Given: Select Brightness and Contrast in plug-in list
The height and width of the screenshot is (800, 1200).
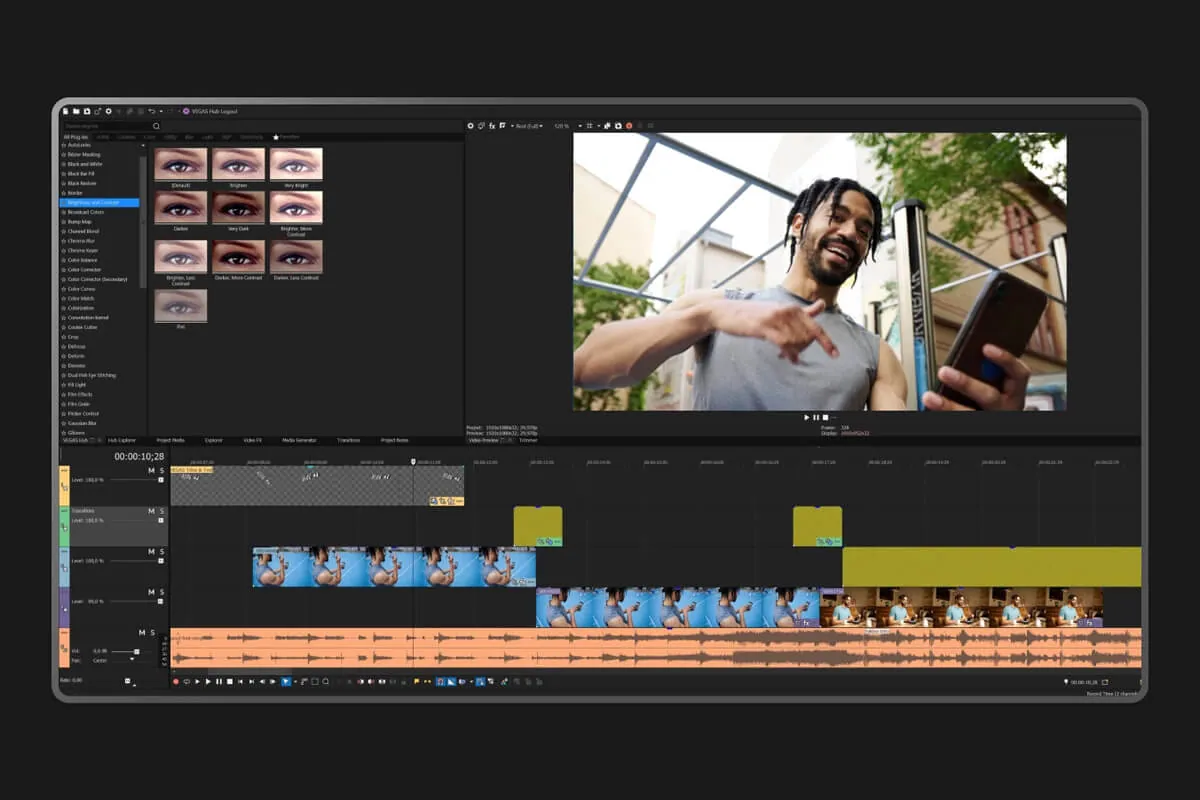Looking at the screenshot, I should coord(99,203).
